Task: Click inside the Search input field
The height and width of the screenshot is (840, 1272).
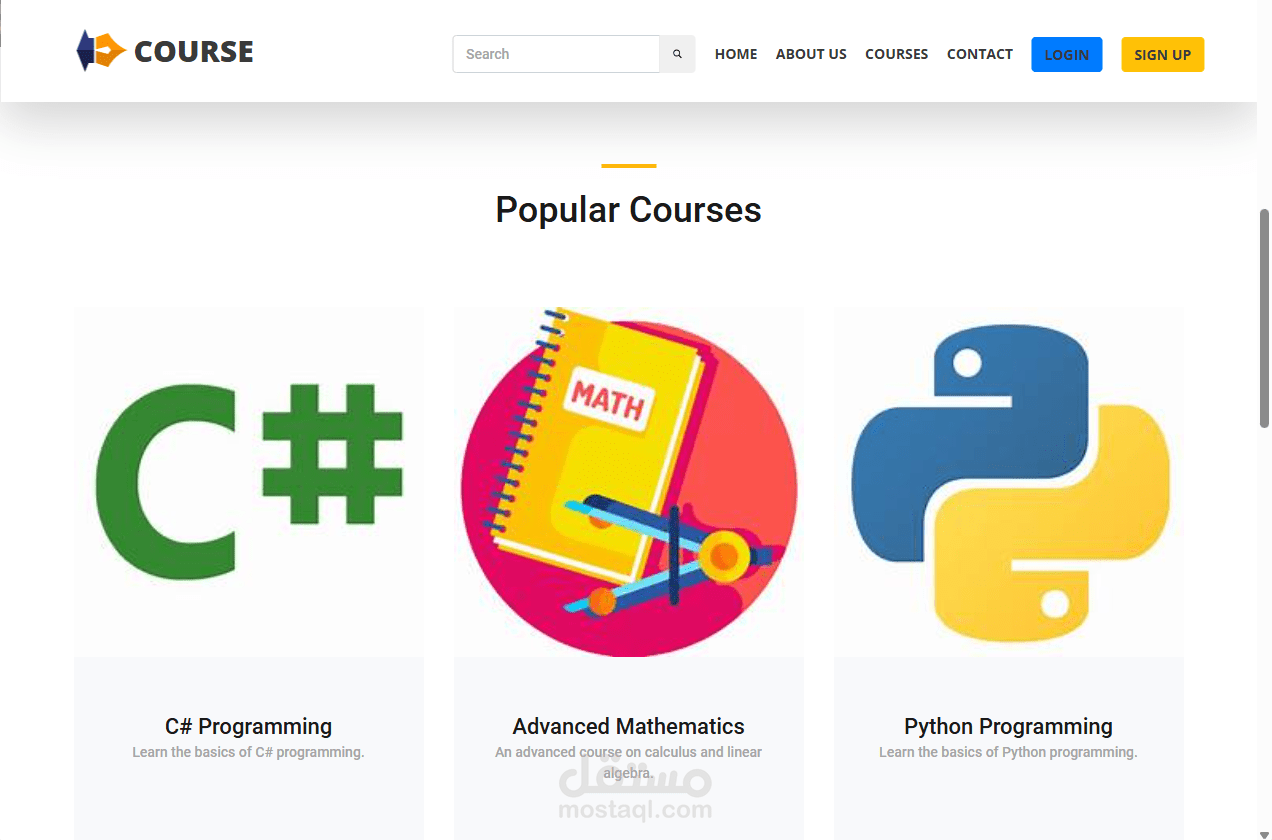Action: (x=556, y=54)
